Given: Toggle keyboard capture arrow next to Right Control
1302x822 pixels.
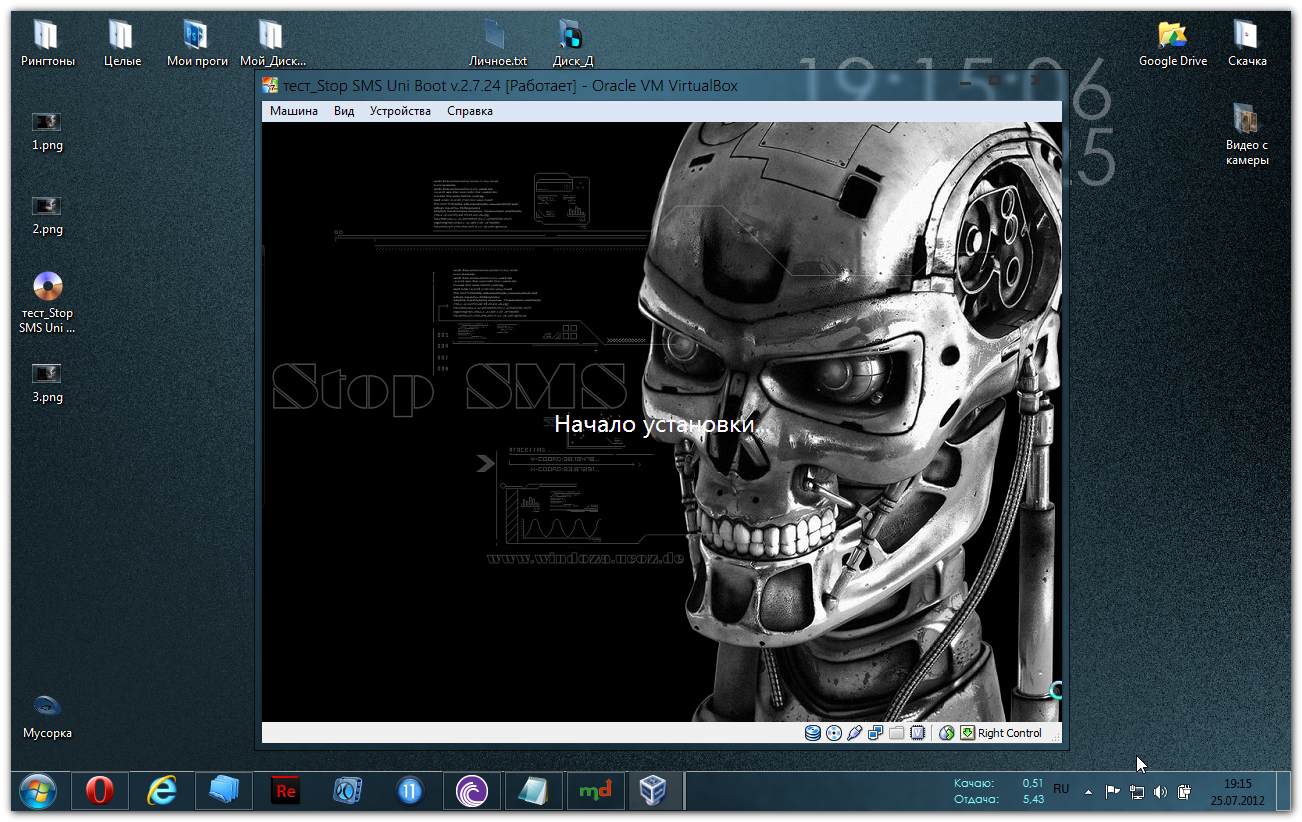Looking at the screenshot, I should point(967,733).
